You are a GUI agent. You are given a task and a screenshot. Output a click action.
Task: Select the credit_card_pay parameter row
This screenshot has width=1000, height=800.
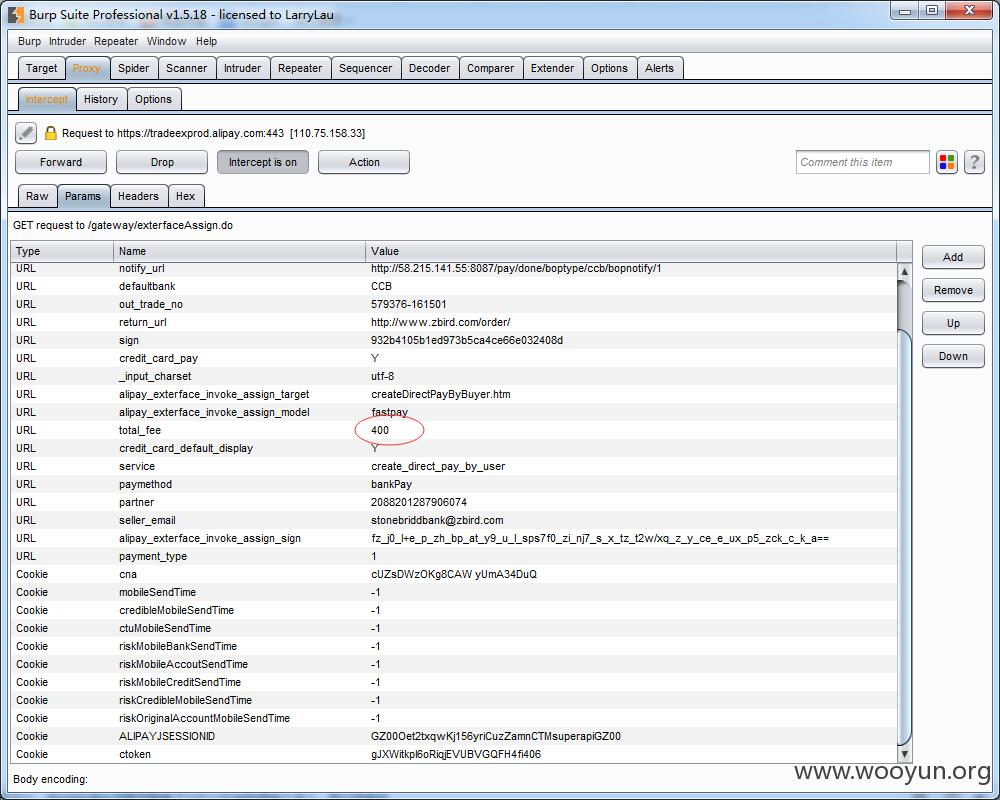pyautogui.click(x=453, y=359)
